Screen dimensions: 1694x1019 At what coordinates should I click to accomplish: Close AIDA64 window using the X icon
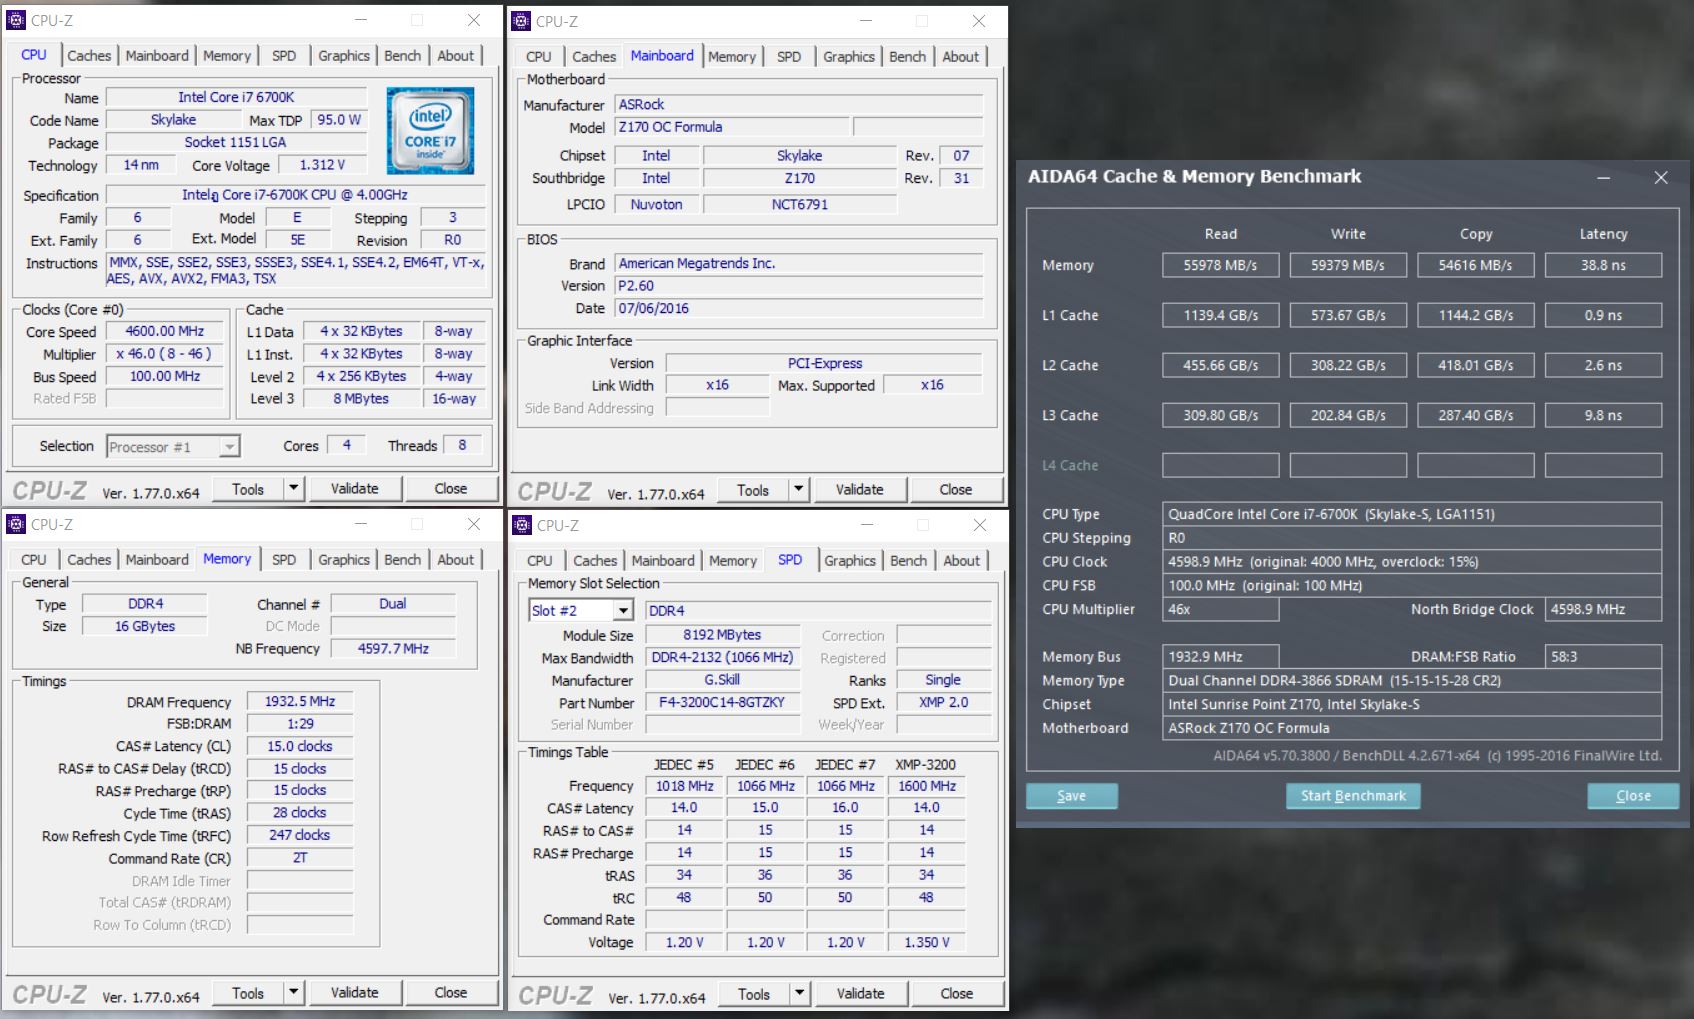point(1661,178)
